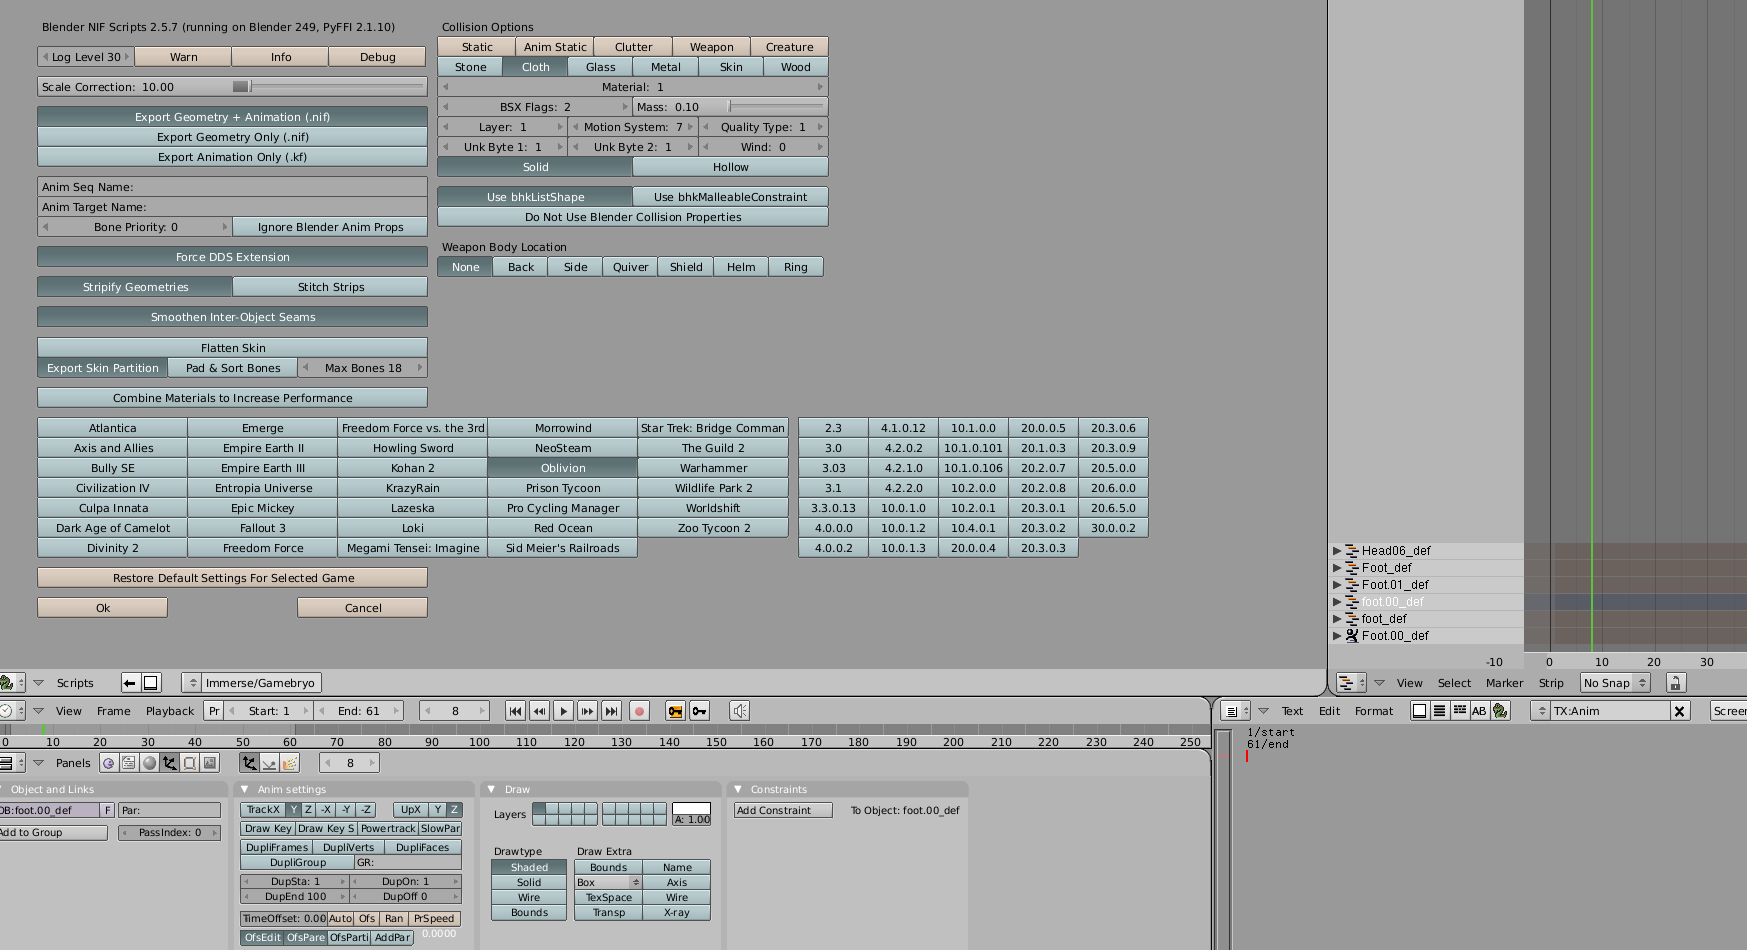The width and height of the screenshot is (1747, 950).
Task: Confirm export with the Ok button
Action: pyautogui.click(x=102, y=608)
